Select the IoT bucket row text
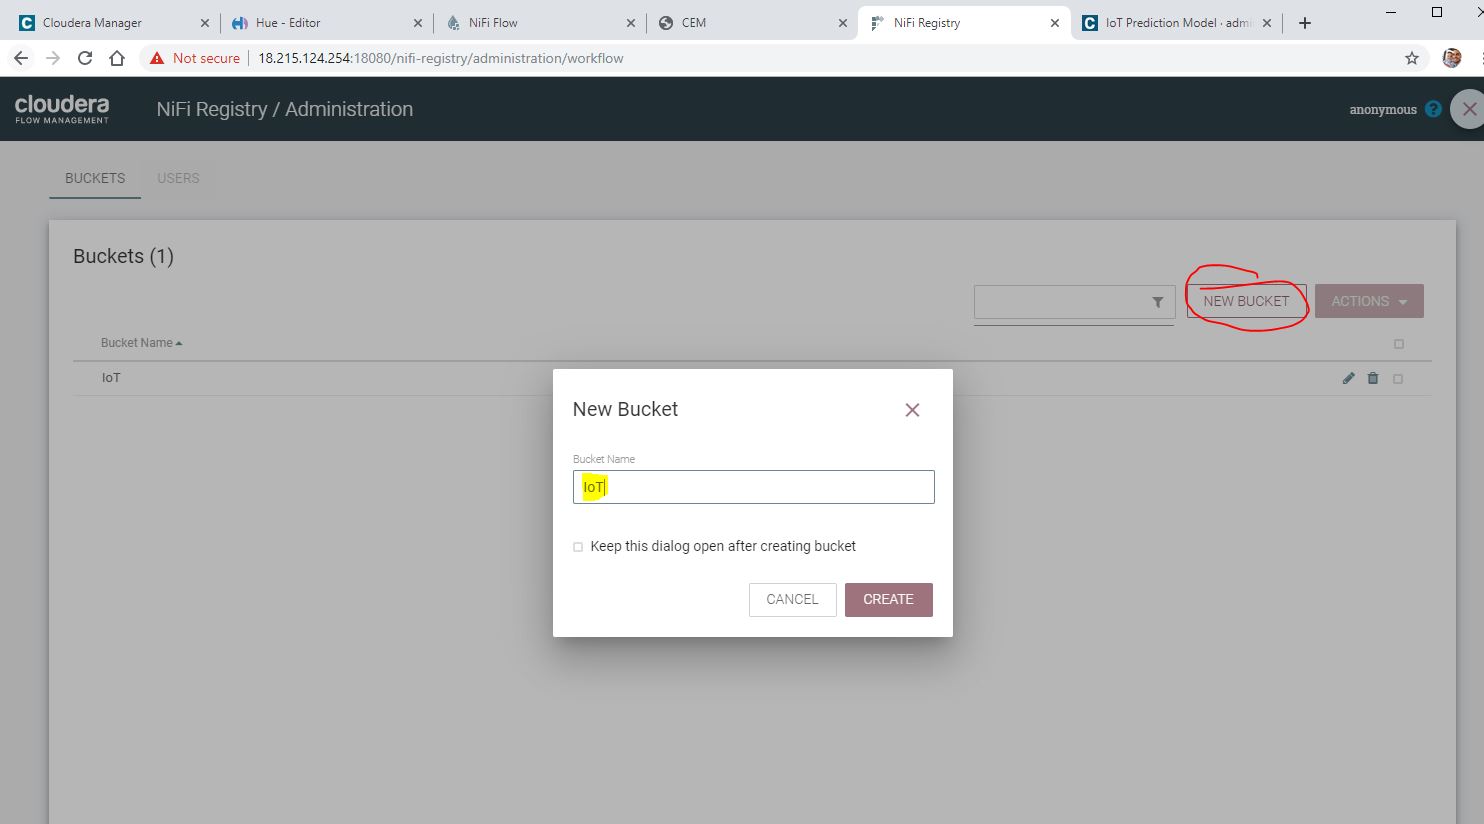 pos(111,378)
